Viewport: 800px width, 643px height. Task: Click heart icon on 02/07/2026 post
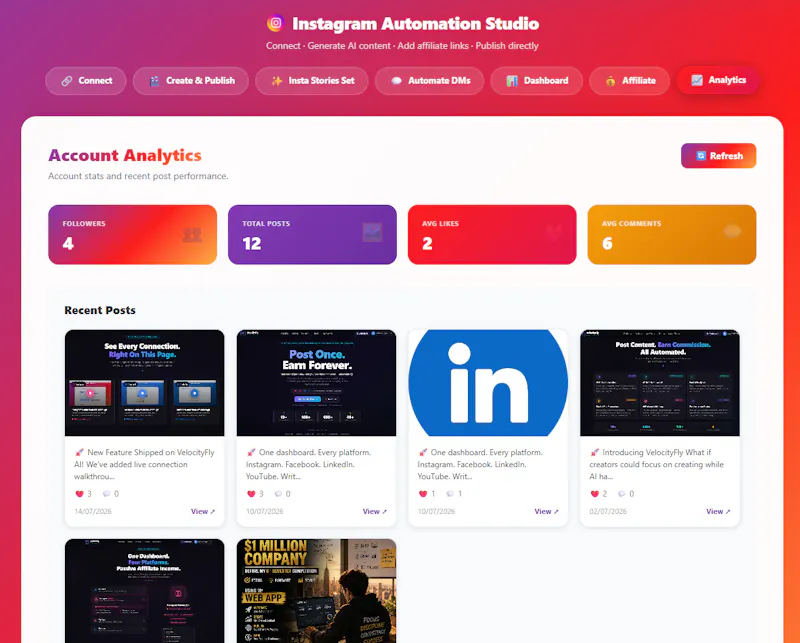(594, 493)
